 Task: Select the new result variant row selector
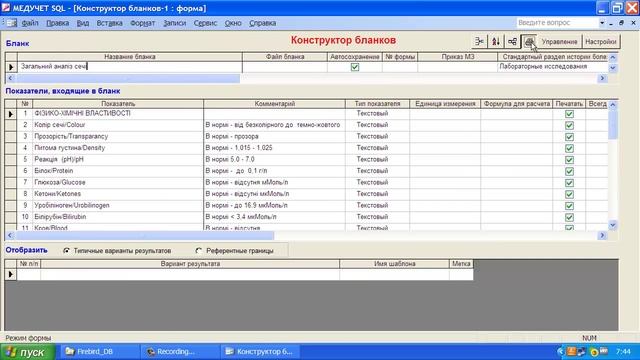[11, 275]
